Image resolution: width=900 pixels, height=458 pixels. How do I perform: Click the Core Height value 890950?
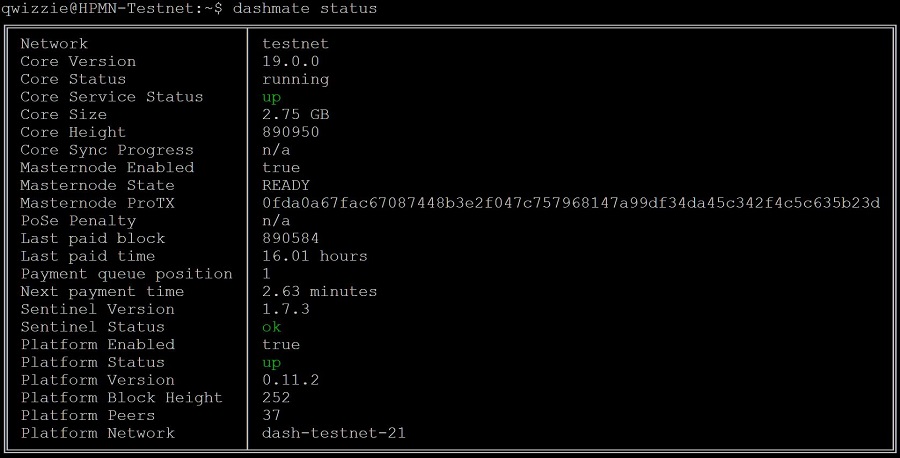(x=290, y=132)
